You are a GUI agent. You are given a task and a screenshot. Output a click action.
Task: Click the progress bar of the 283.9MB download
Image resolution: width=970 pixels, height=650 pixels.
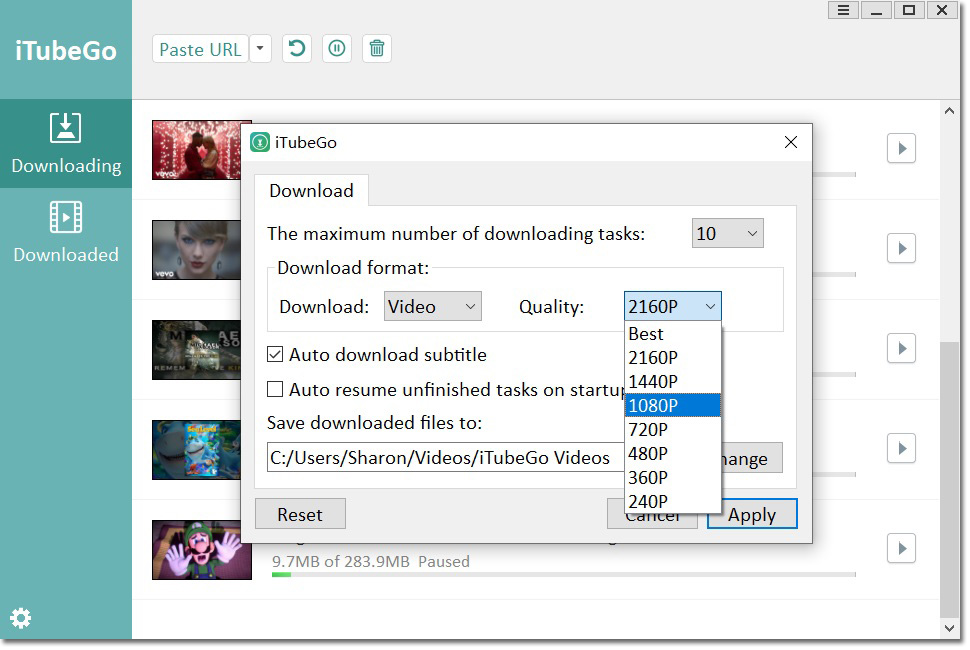(564, 575)
